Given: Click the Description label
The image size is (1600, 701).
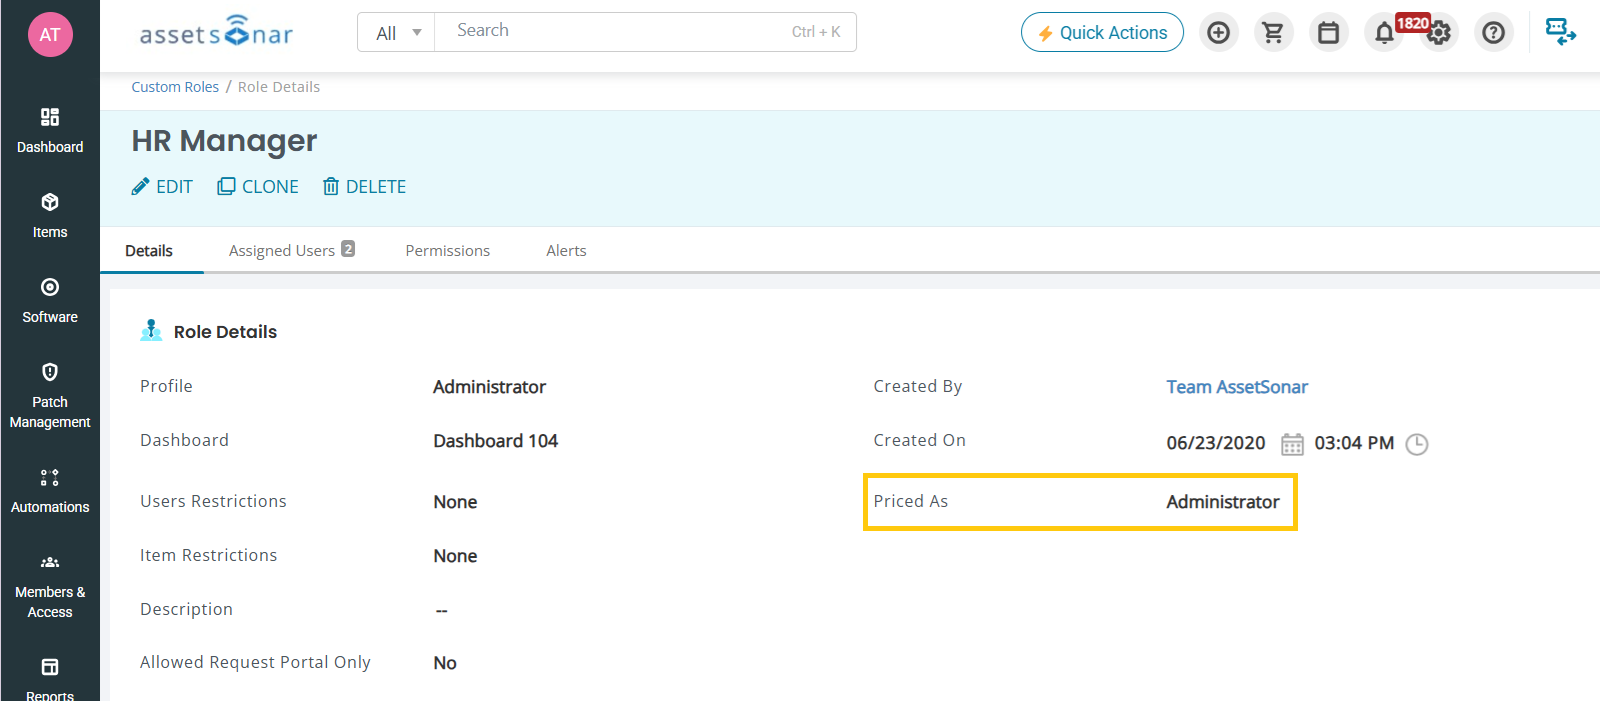Looking at the screenshot, I should [186, 609].
